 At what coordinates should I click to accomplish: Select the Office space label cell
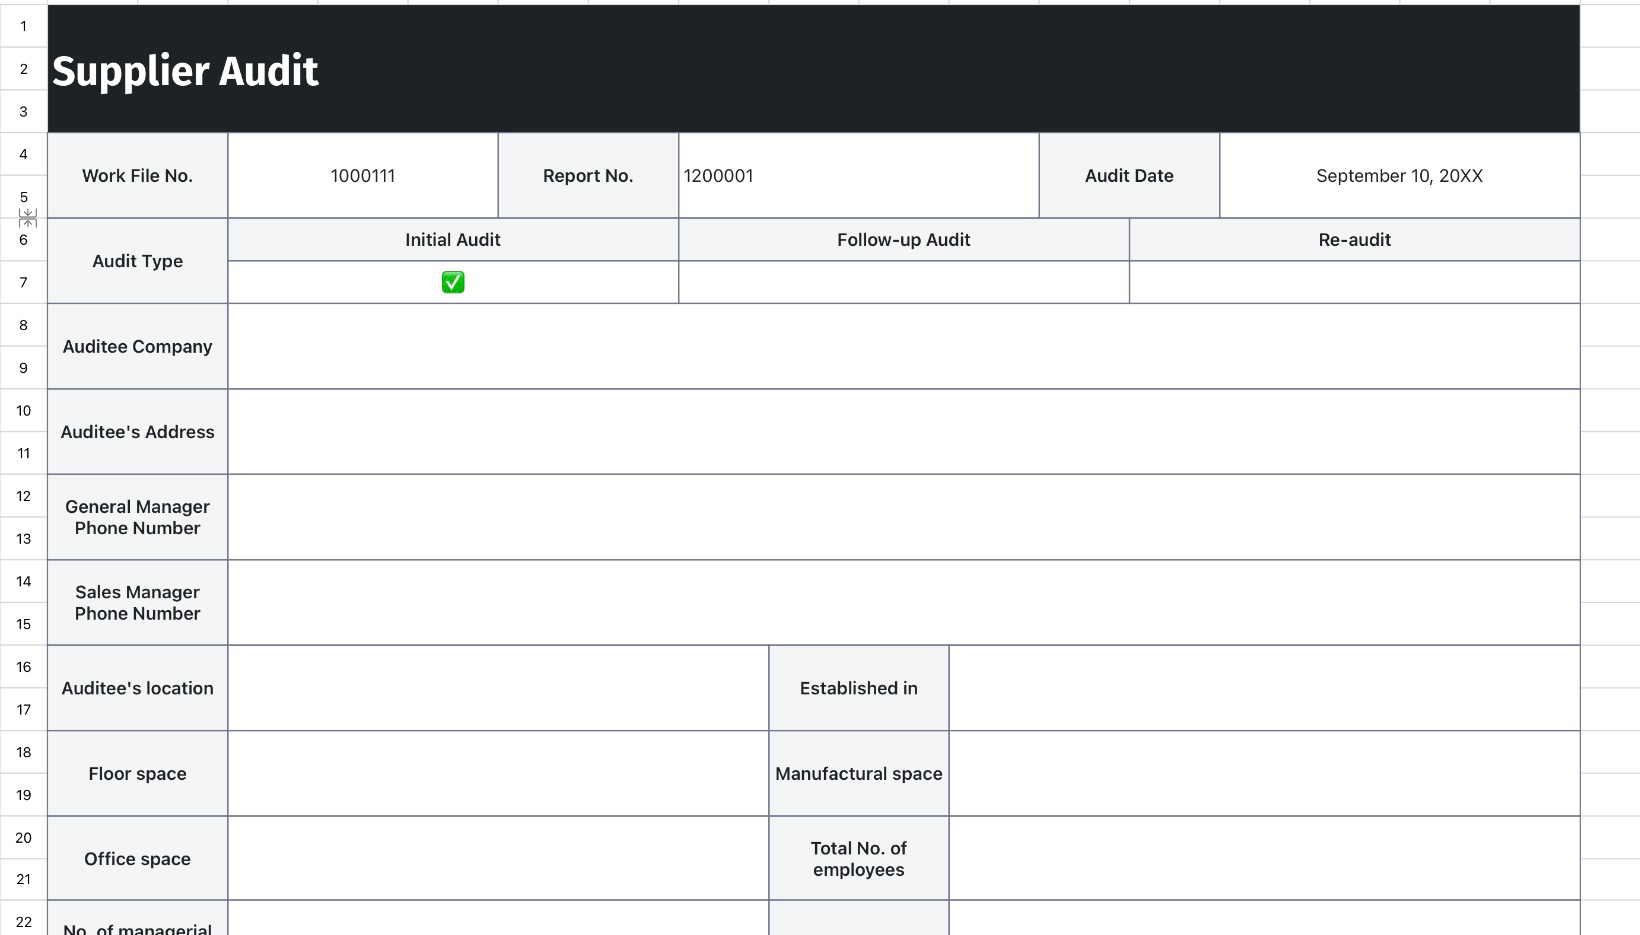pos(138,859)
